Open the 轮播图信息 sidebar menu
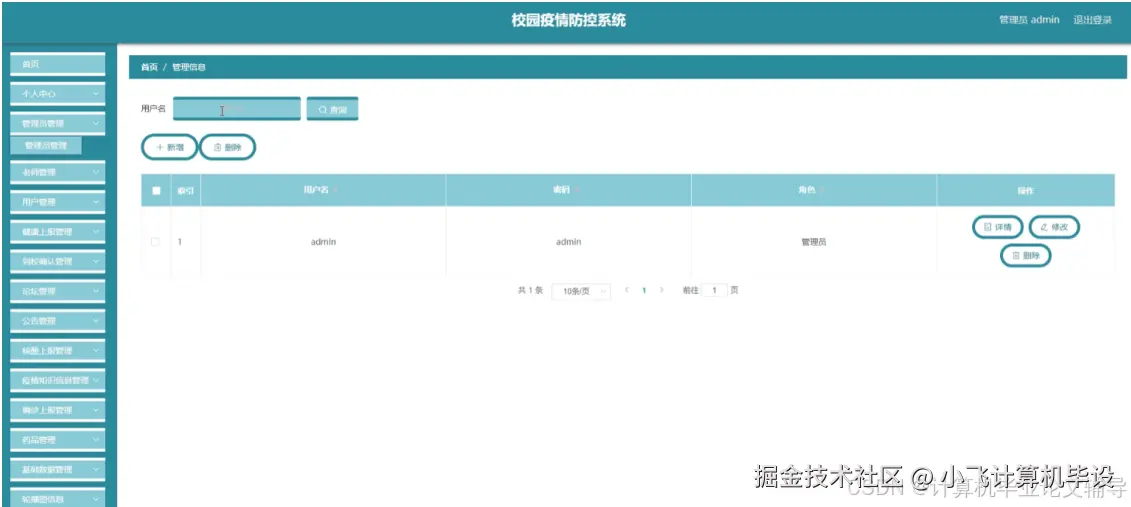 (x=57, y=498)
